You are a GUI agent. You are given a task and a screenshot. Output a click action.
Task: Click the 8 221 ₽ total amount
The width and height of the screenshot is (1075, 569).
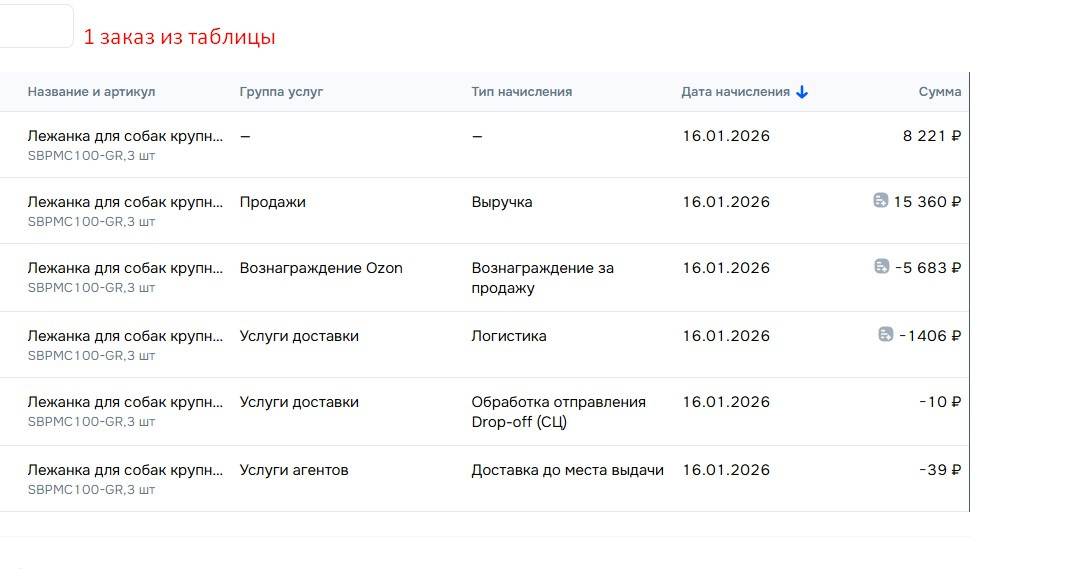[931, 136]
